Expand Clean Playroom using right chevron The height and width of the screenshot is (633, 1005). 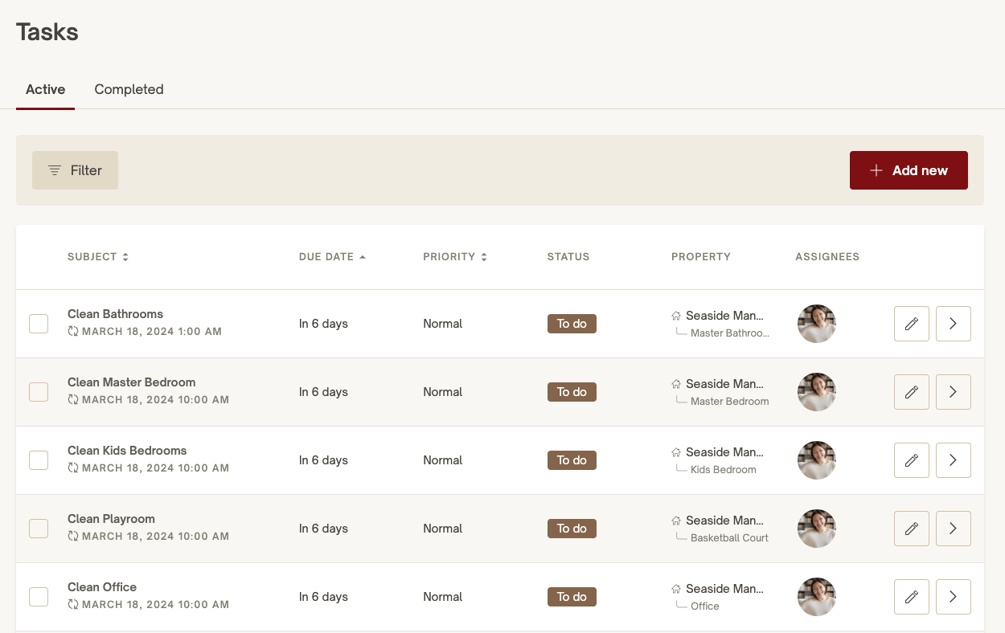click(x=953, y=529)
